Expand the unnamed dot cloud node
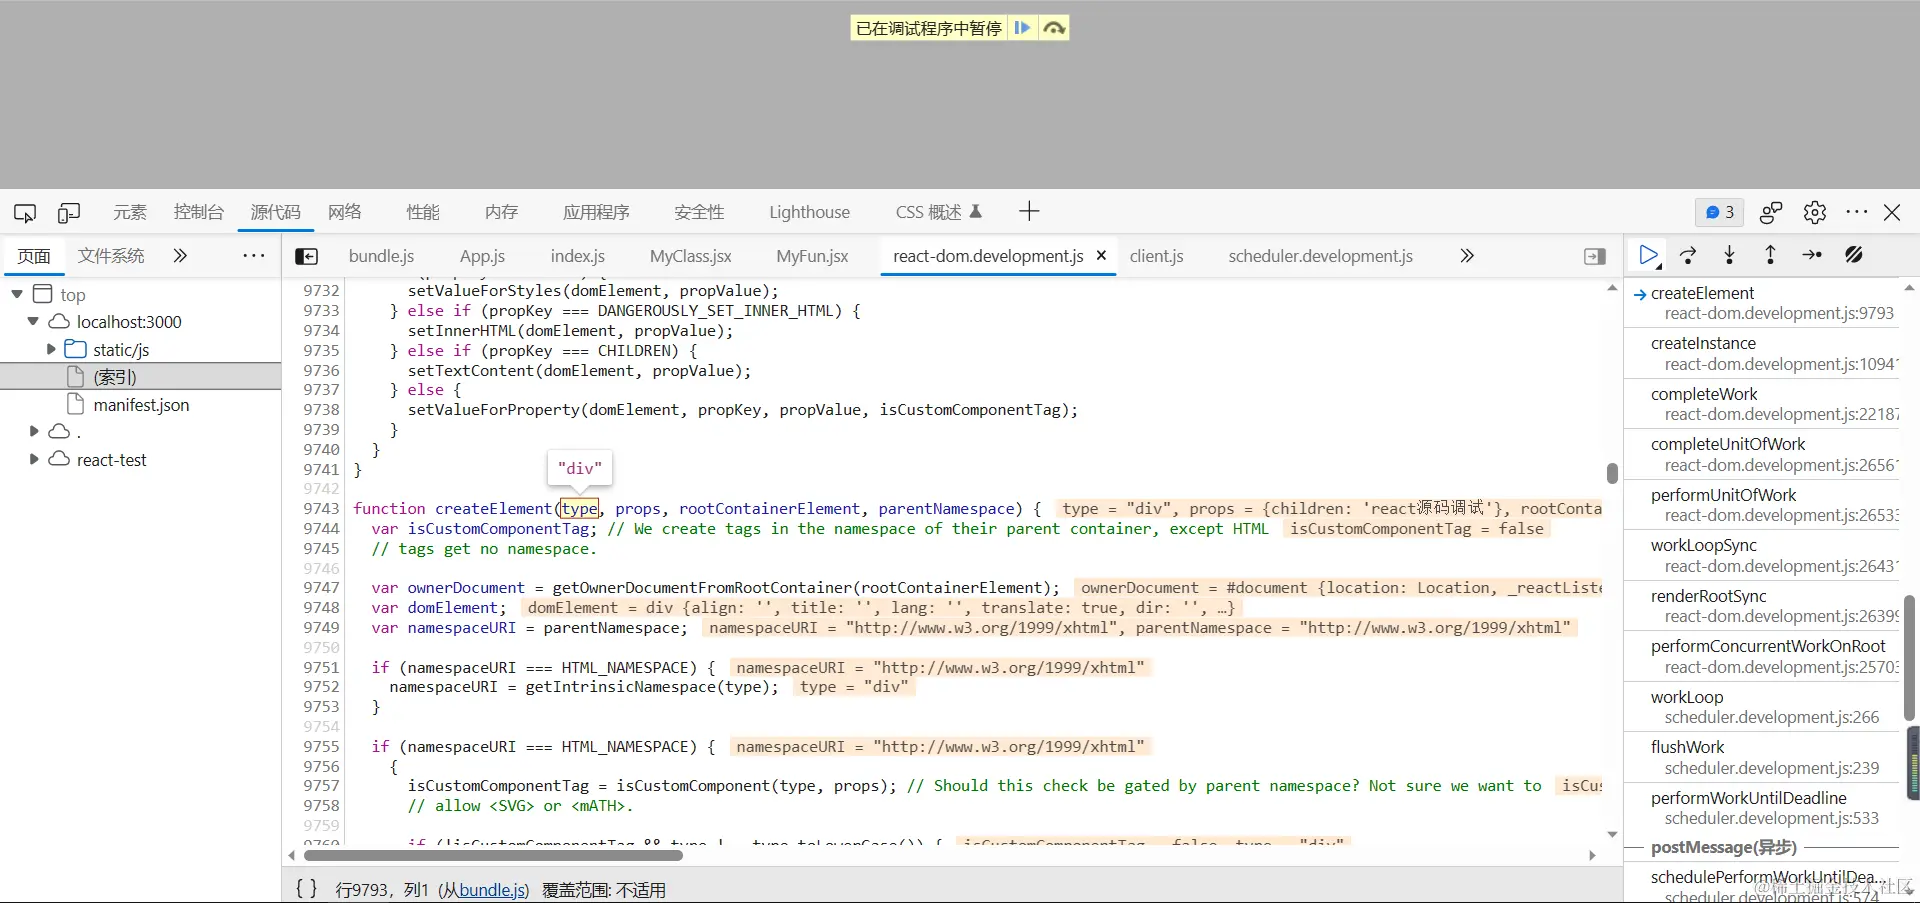 (34, 432)
